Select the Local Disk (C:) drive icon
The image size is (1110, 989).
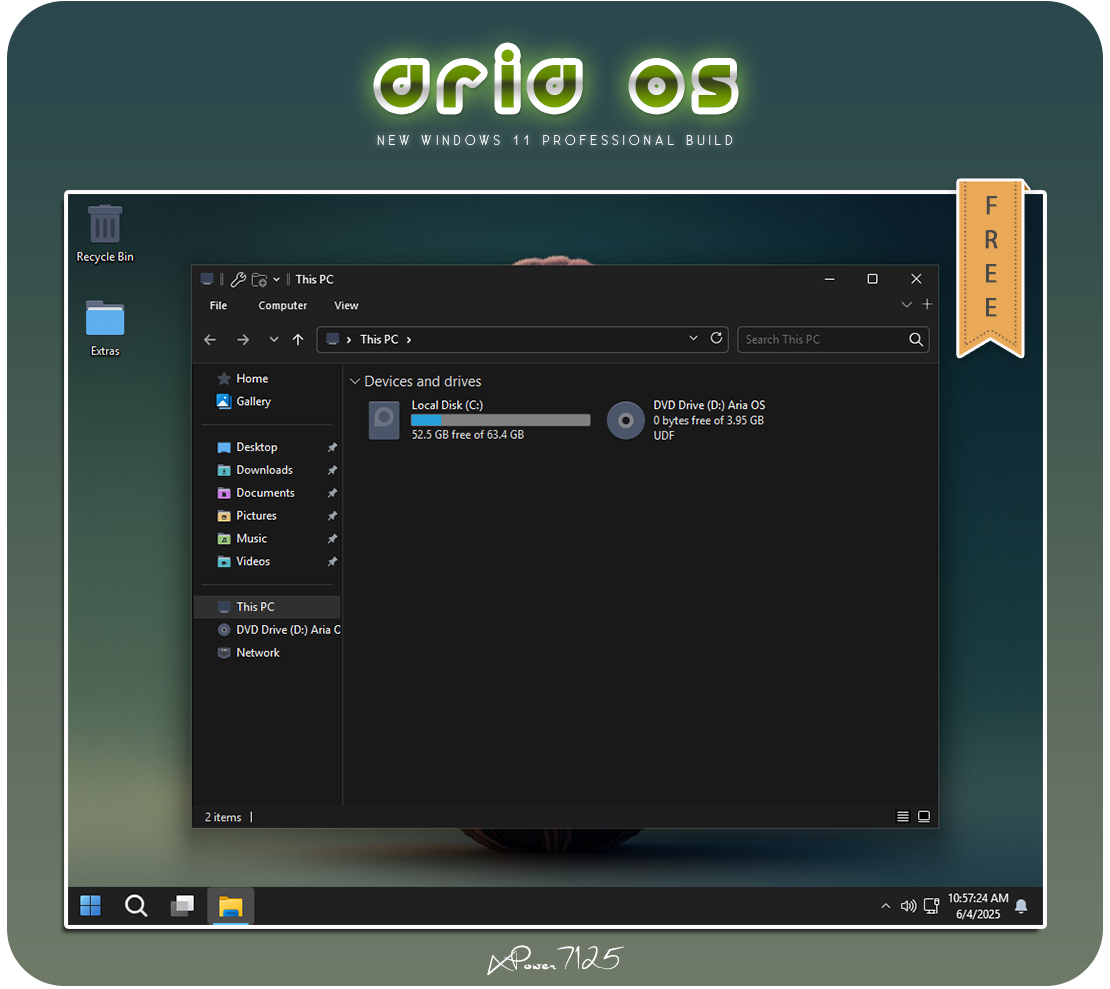pyautogui.click(x=384, y=420)
